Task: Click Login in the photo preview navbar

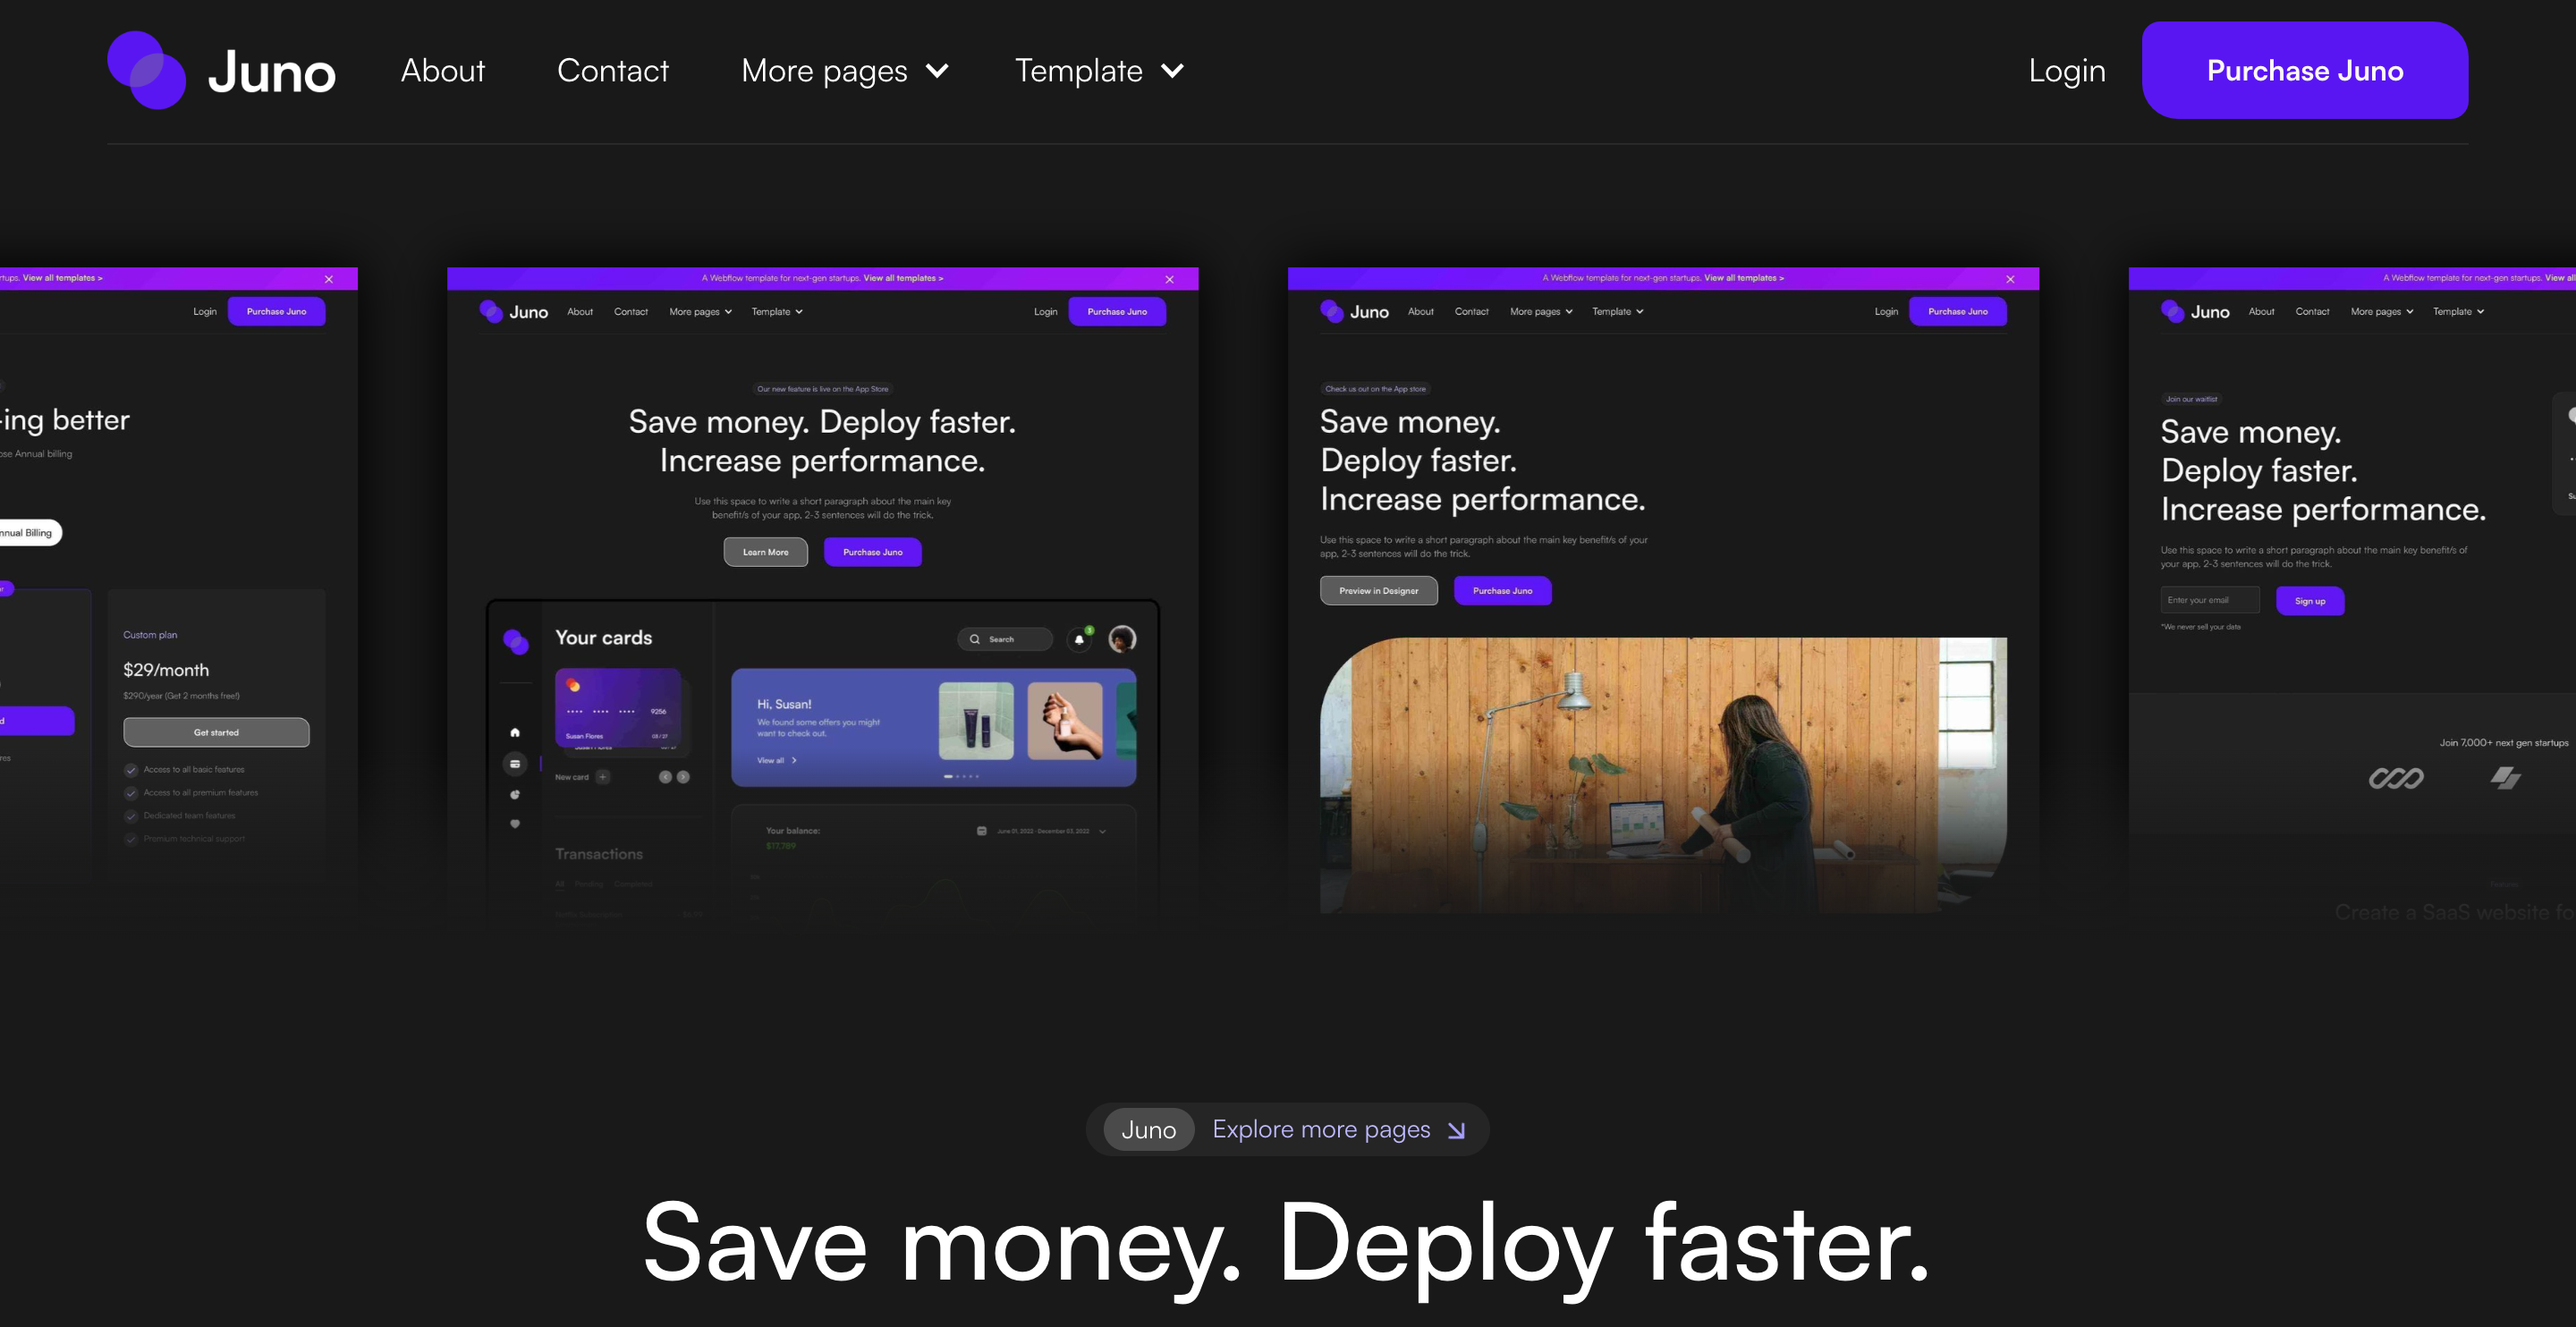Action: click(1886, 312)
